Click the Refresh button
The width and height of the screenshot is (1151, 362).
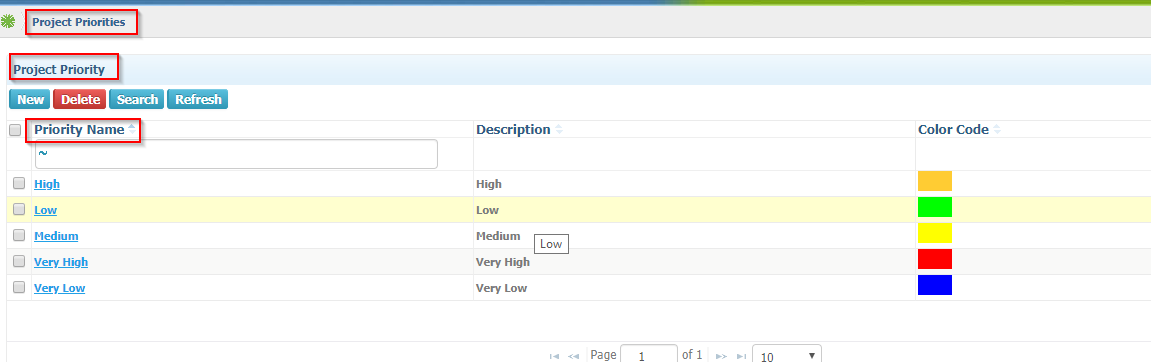coord(198,99)
